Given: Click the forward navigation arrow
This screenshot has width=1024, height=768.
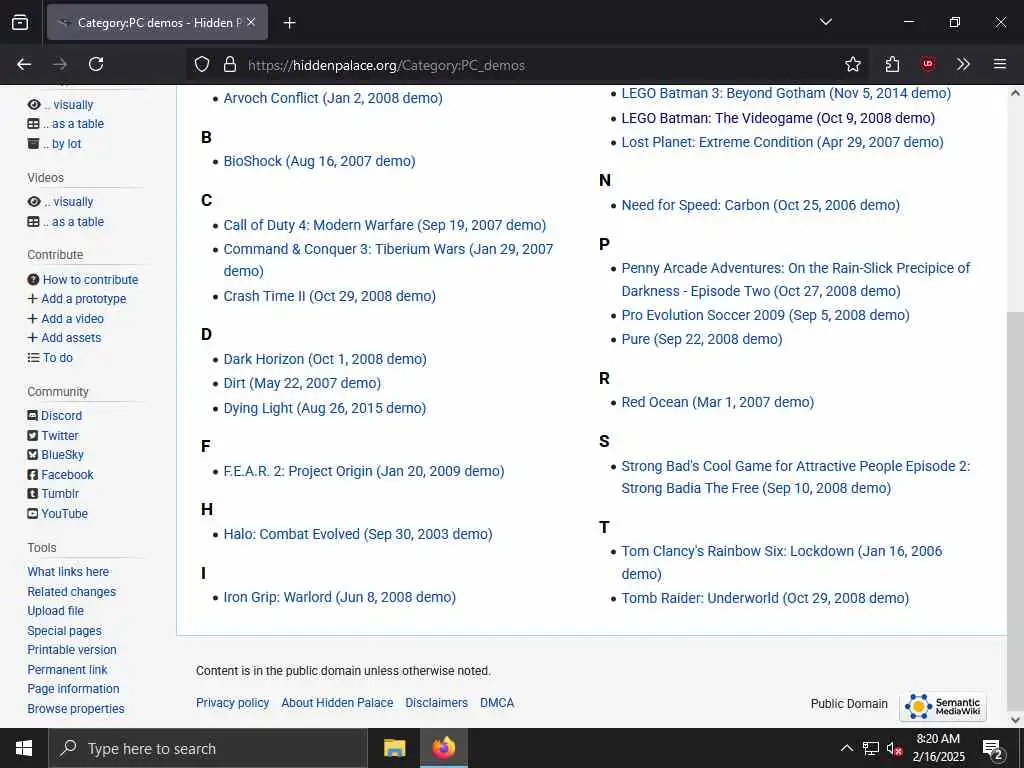Looking at the screenshot, I should pyautogui.click(x=60, y=64).
